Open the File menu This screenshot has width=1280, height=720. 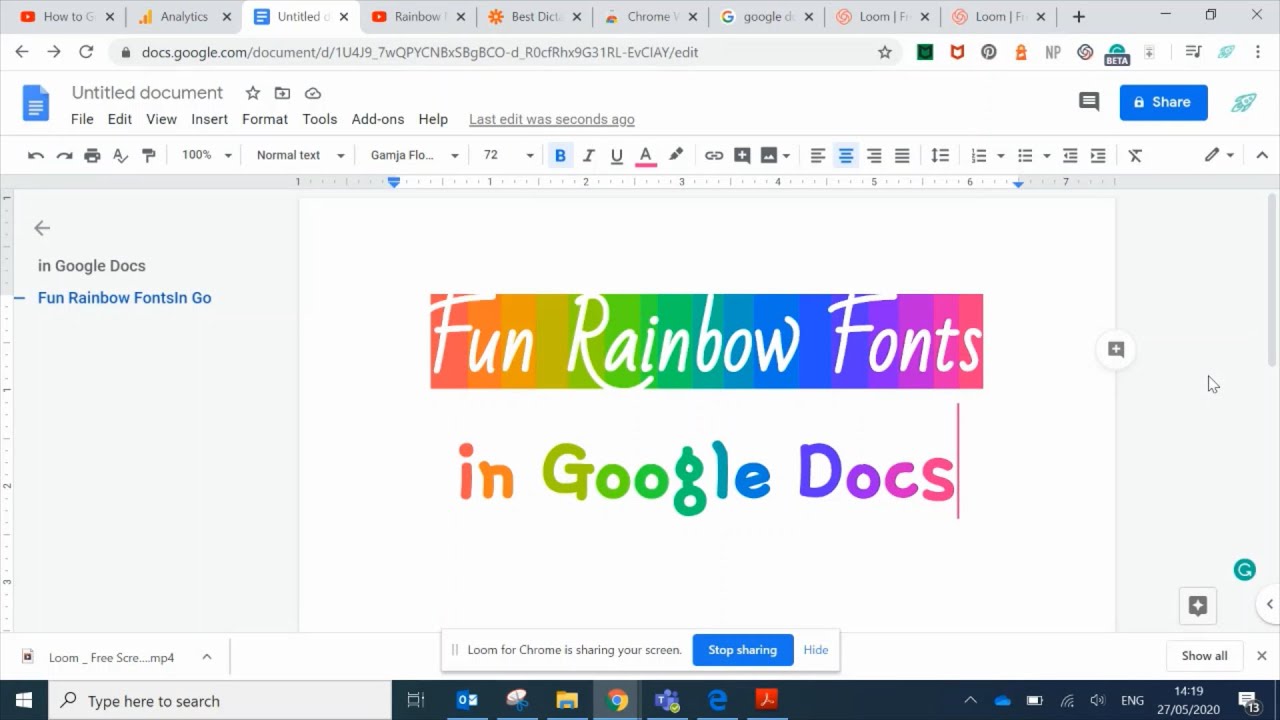82,119
